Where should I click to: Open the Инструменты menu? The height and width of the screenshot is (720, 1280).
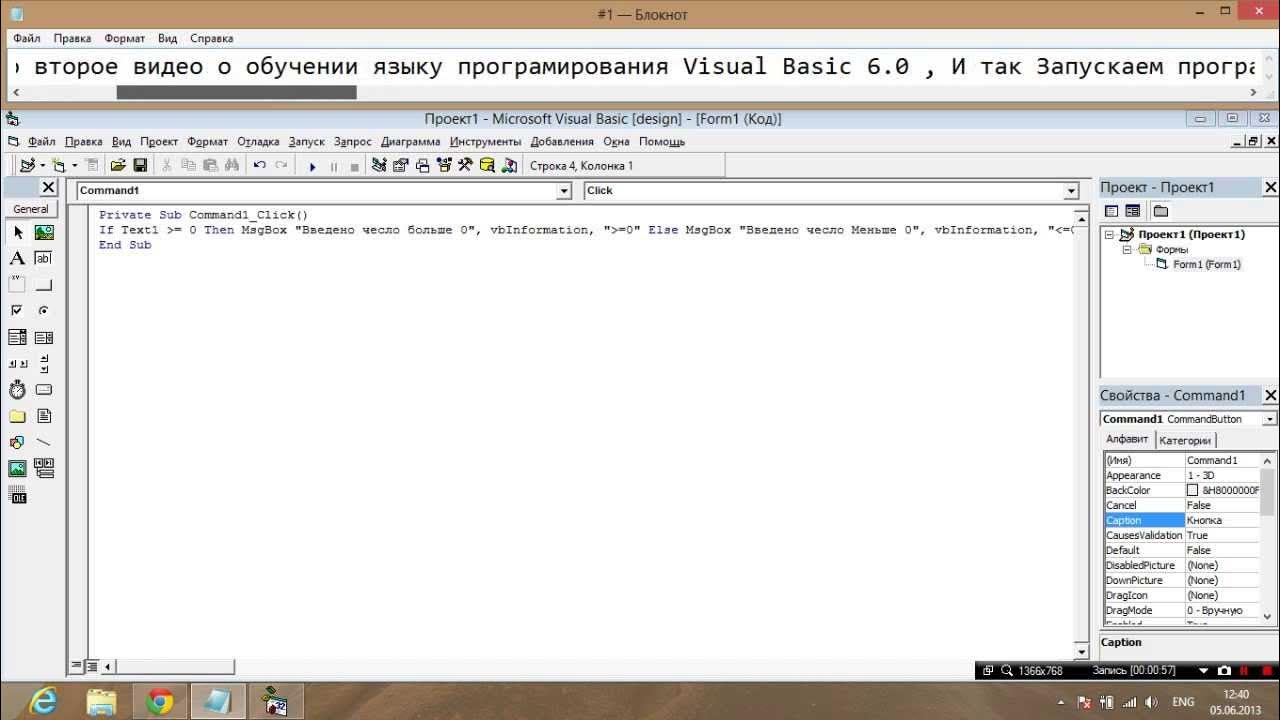(x=485, y=142)
